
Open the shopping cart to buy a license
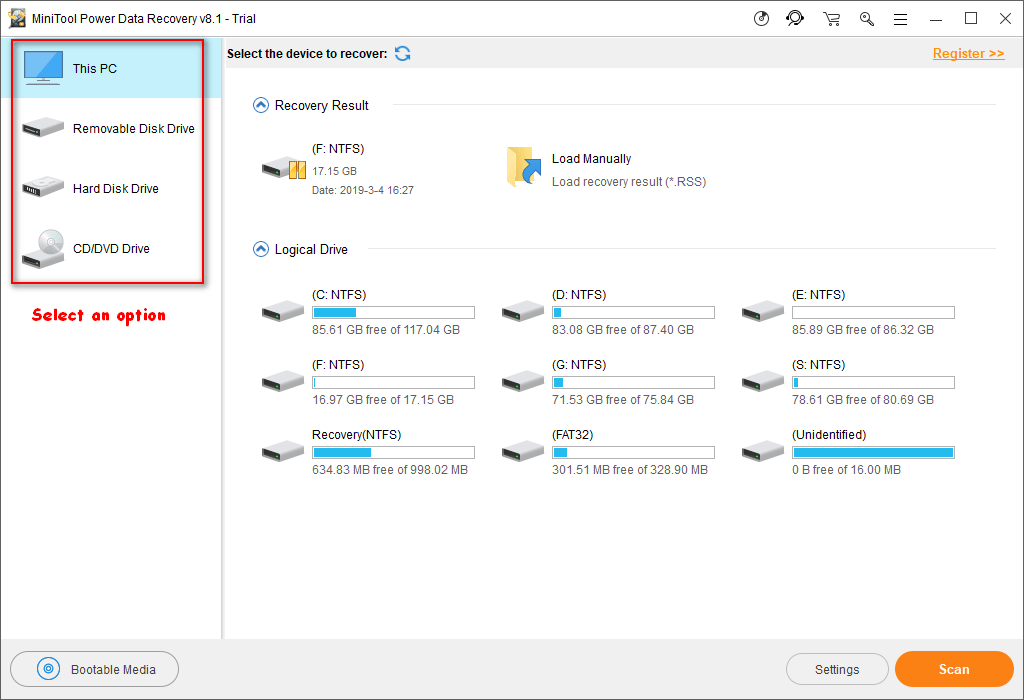(x=831, y=18)
